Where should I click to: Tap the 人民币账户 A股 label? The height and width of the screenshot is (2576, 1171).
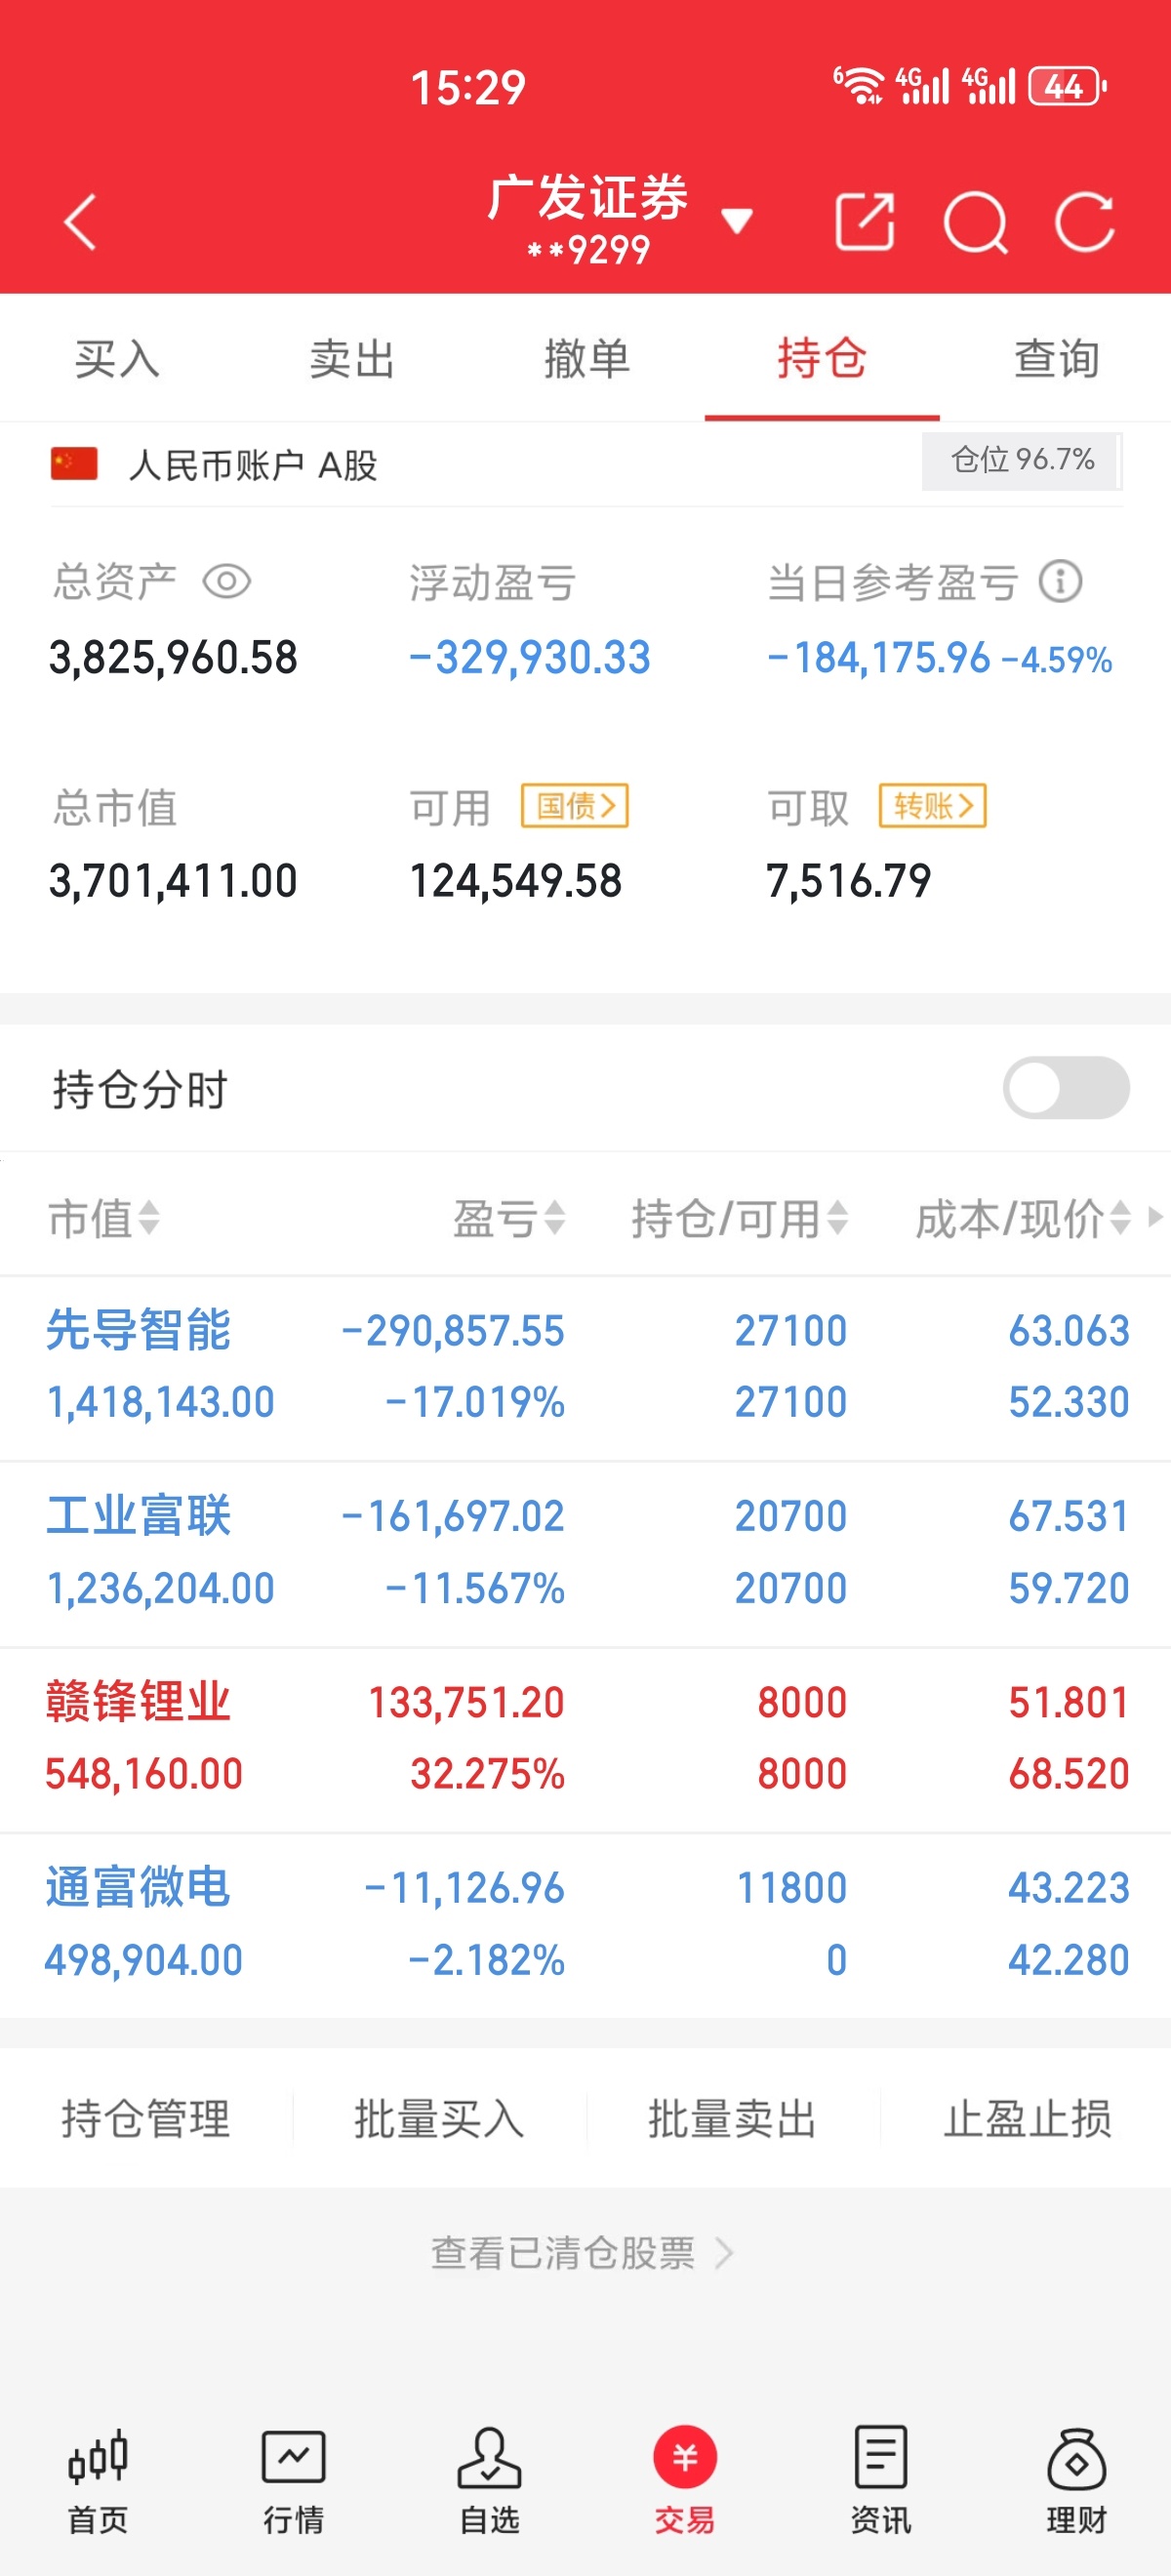click(x=253, y=465)
